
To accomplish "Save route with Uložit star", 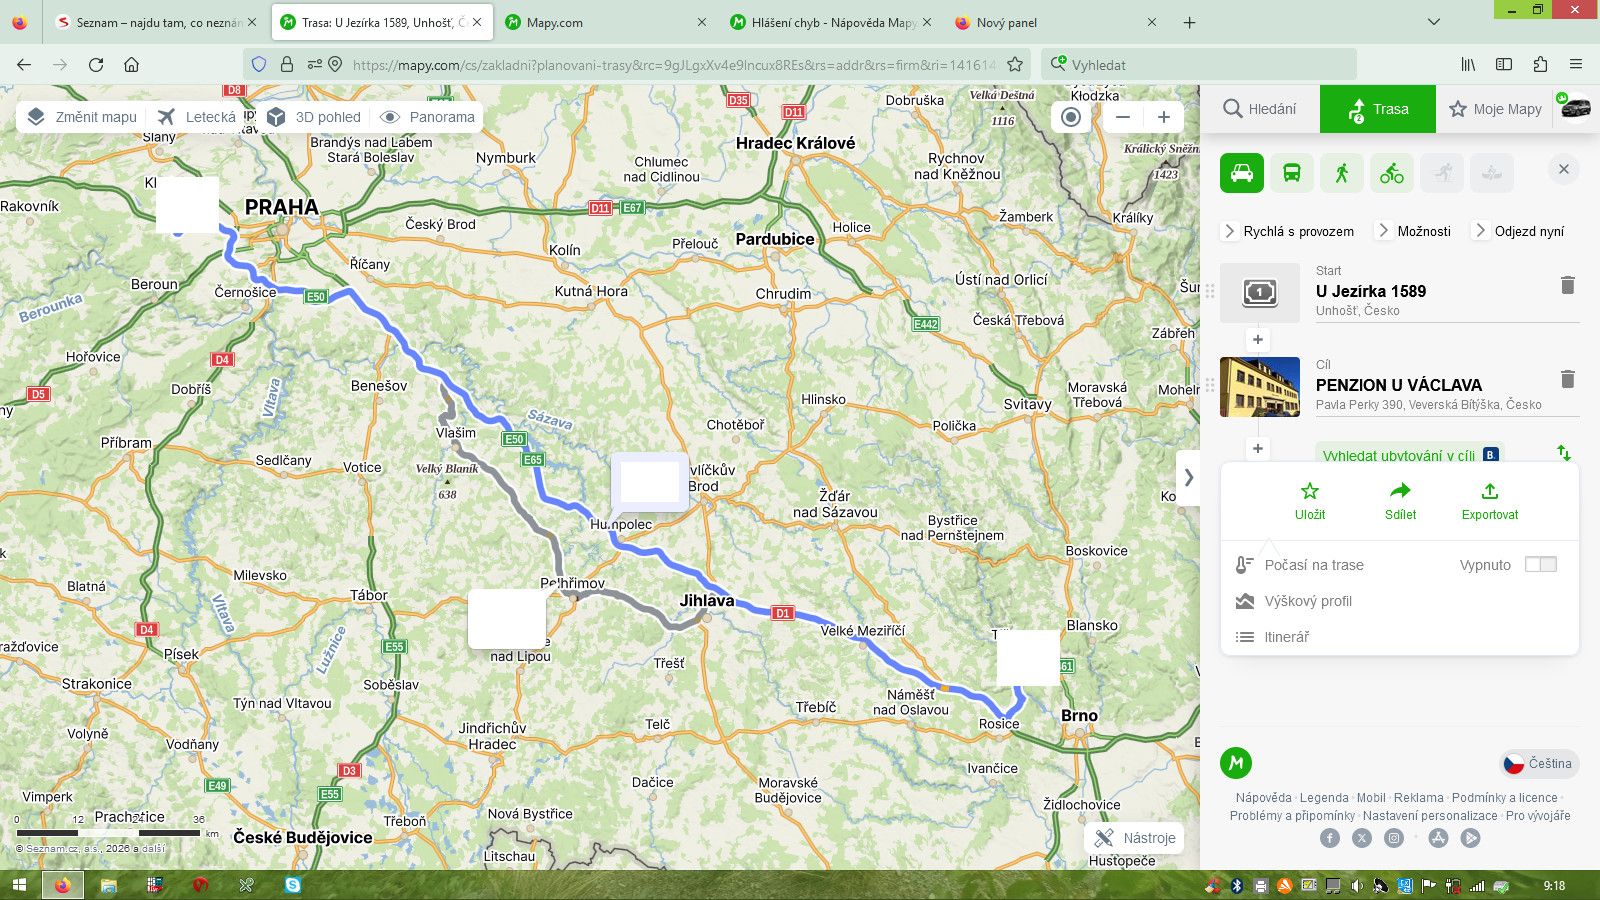I will [1310, 501].
